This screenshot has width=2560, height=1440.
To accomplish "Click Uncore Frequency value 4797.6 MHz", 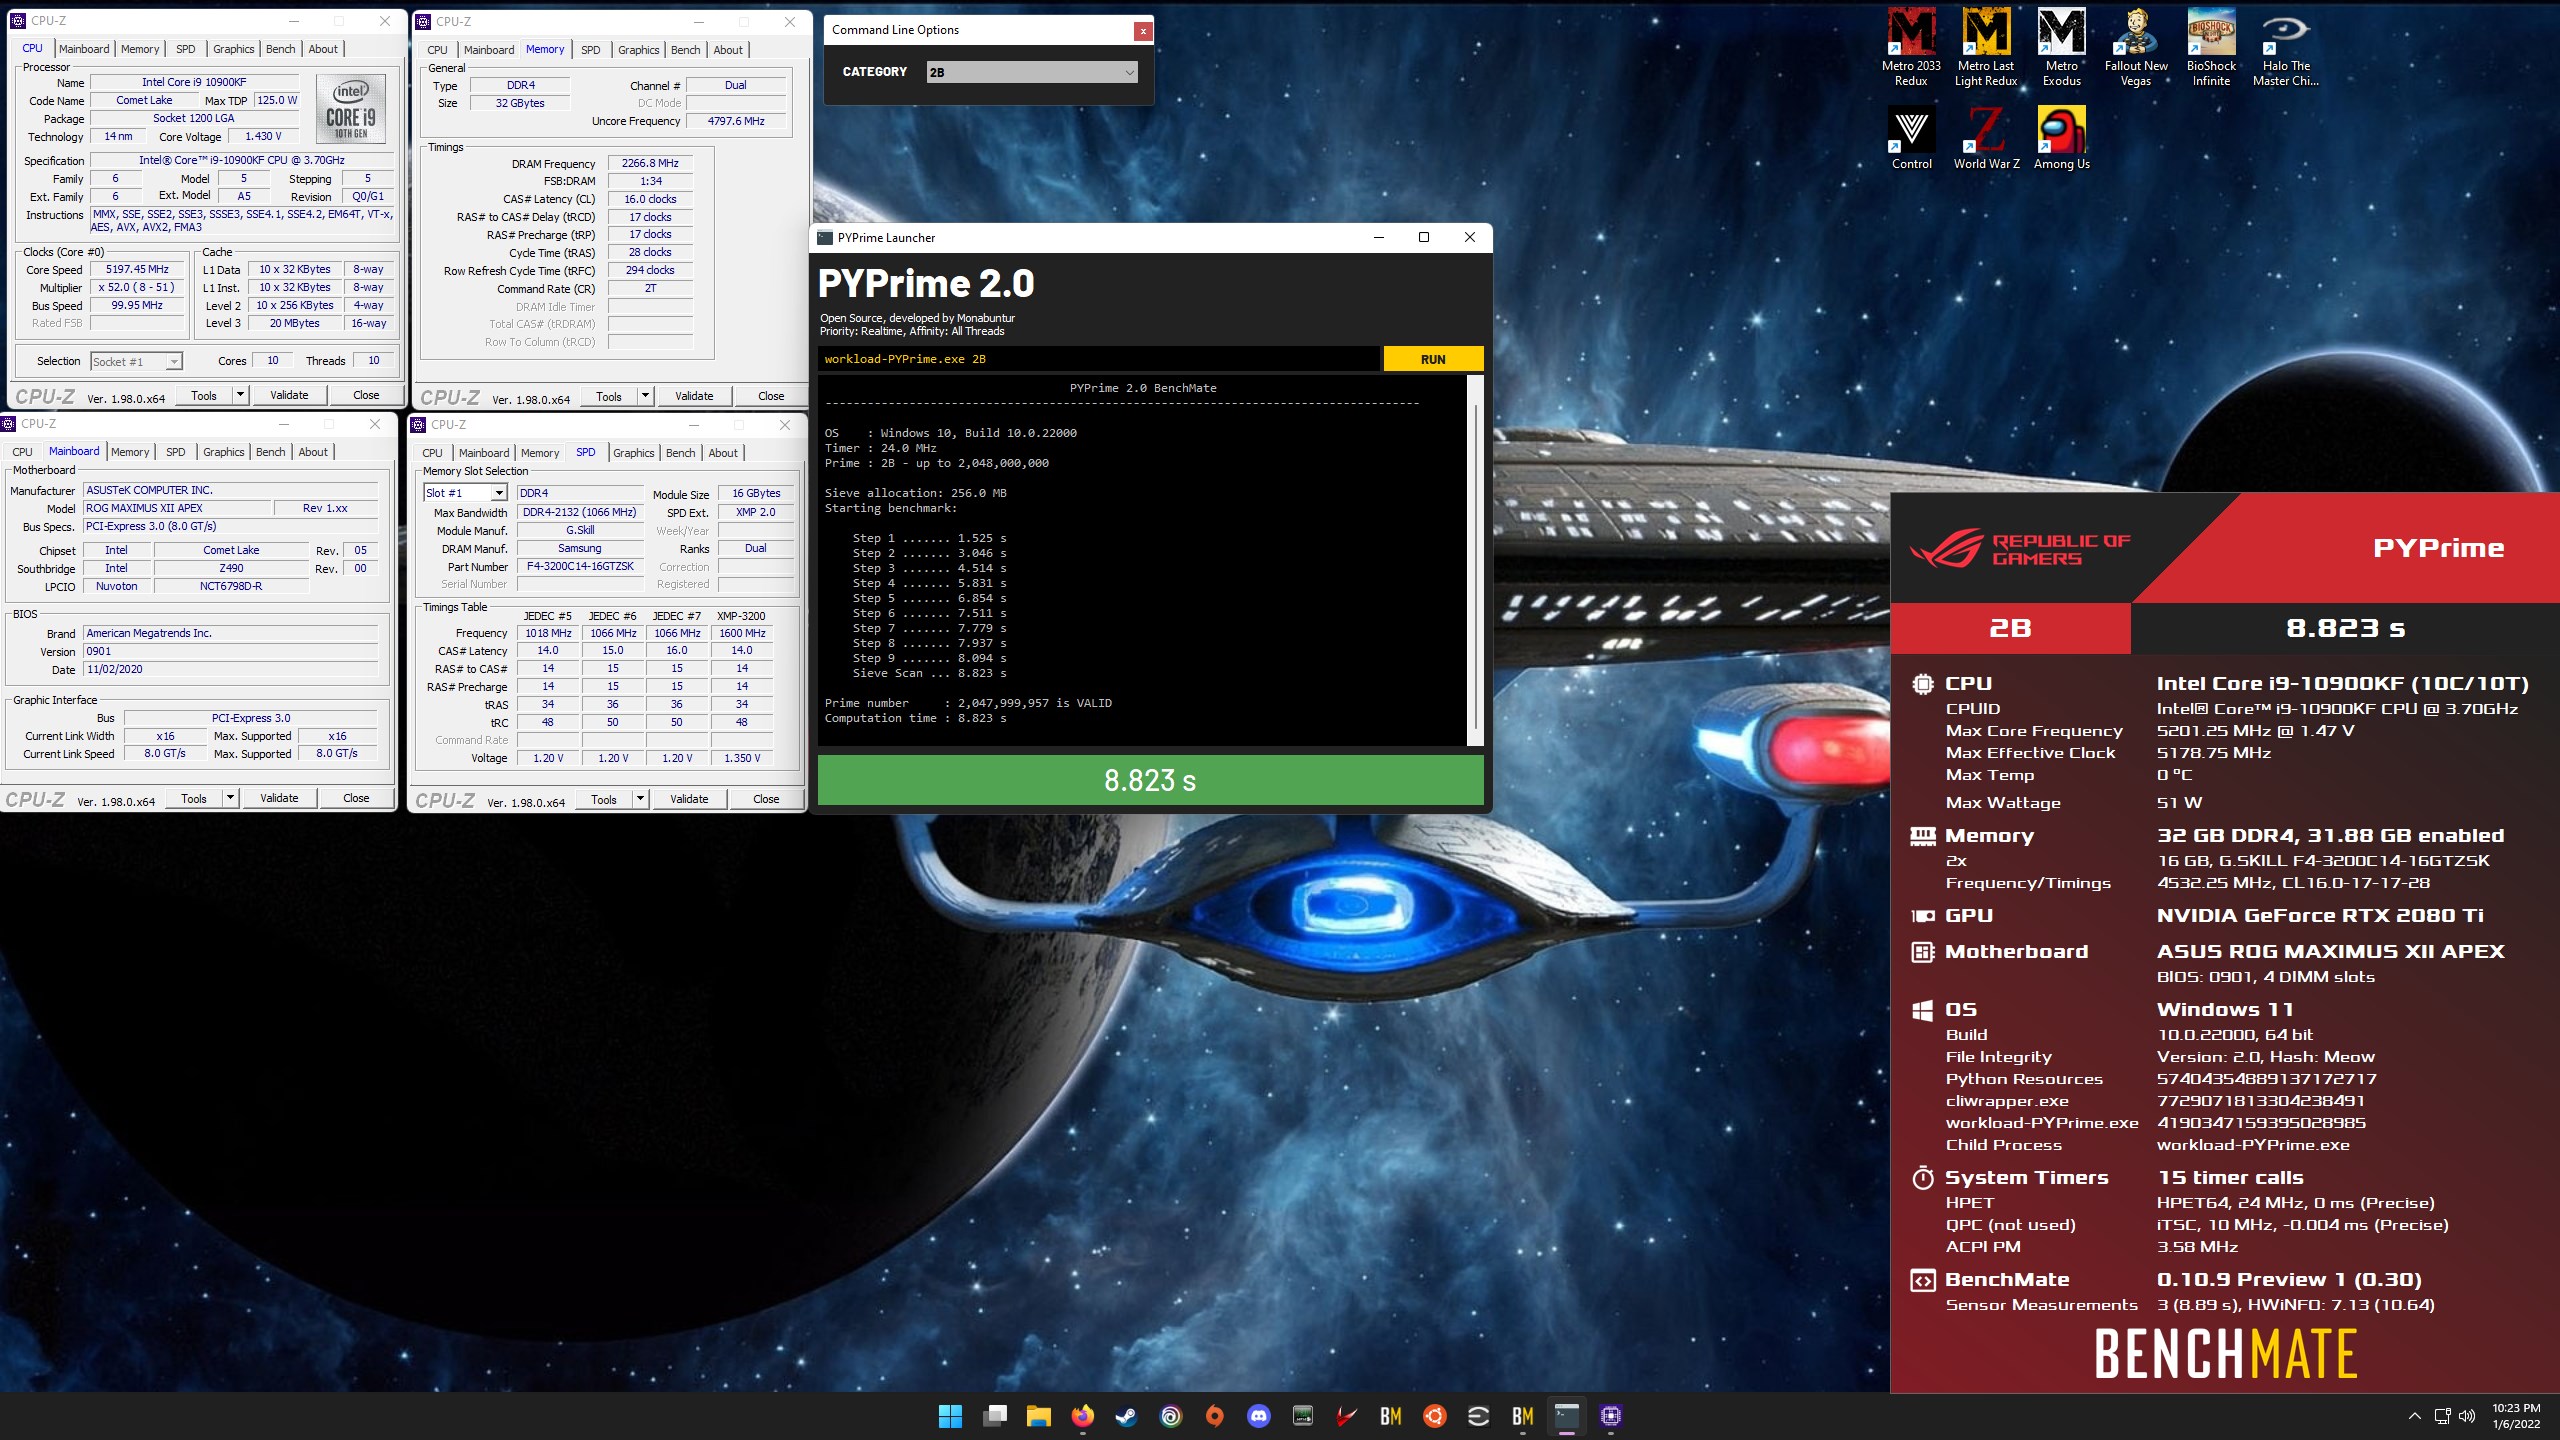I will coord(736,121).
